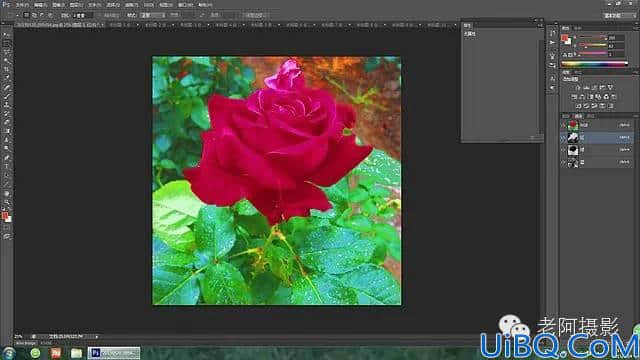The width and height of the screenshot is (640, 360).
Task: Select the Eyedropper tool
Action: click(7, 78)
